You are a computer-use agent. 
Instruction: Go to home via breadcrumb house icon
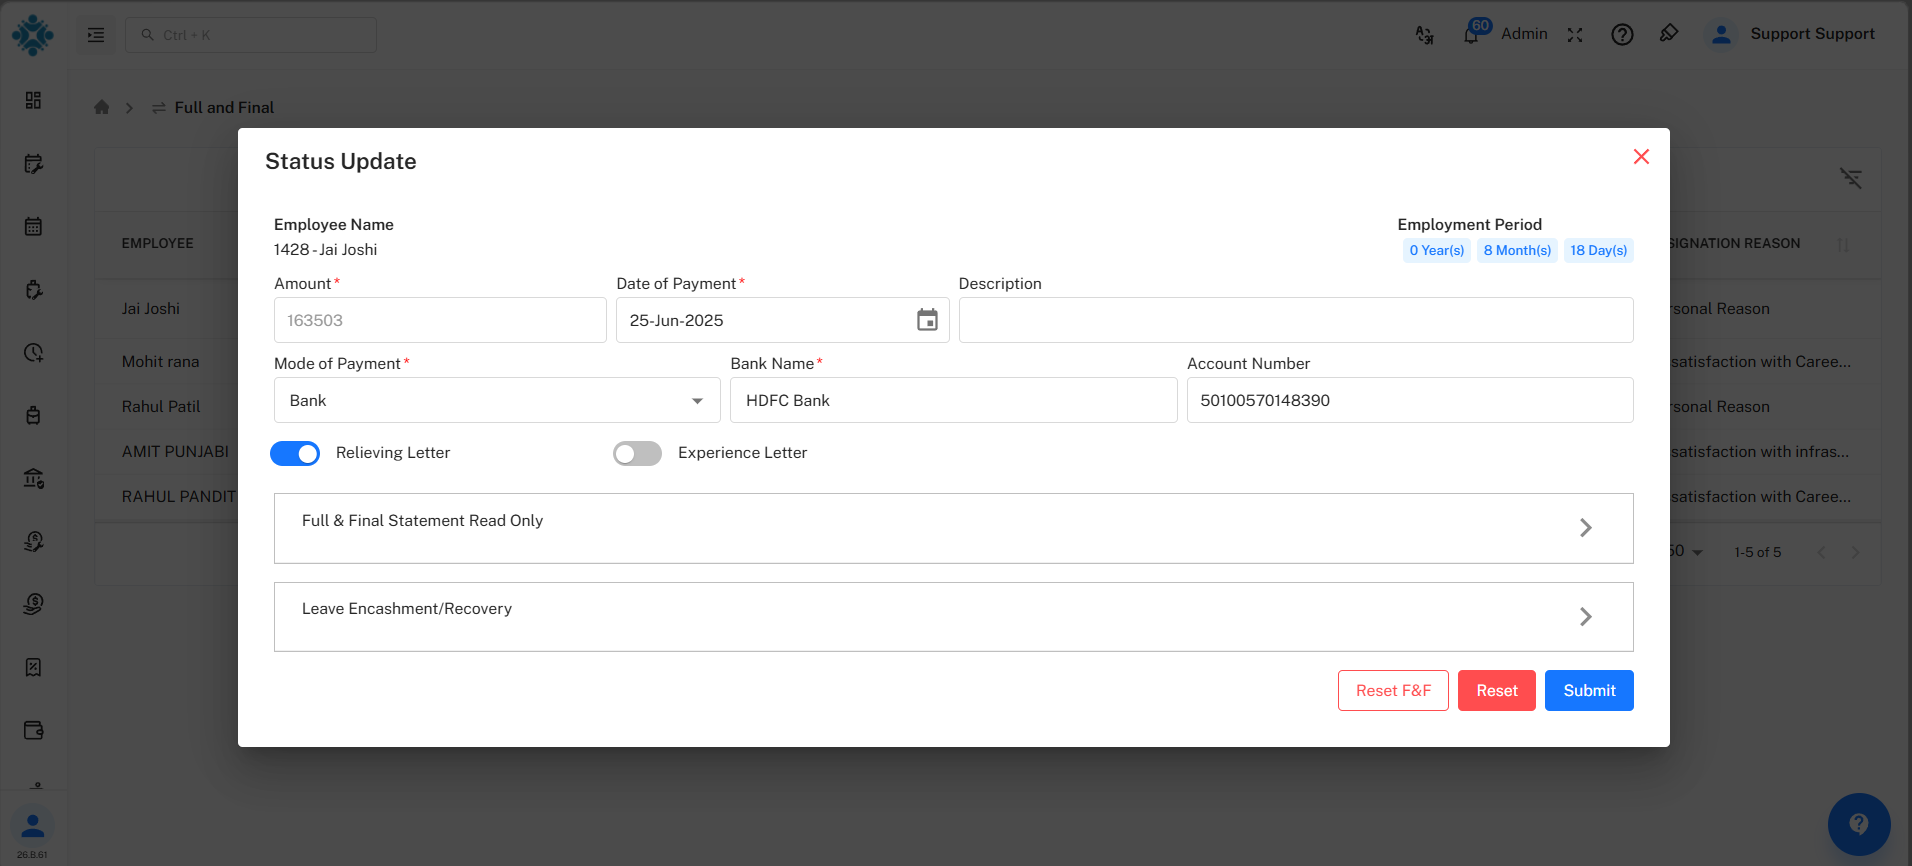pos(102,107)
